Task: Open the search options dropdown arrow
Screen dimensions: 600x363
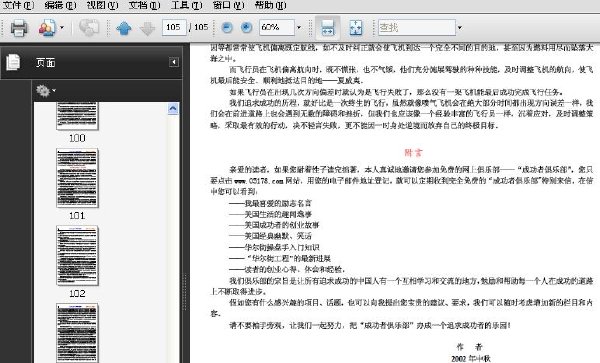Action: (x=460, y=28)
